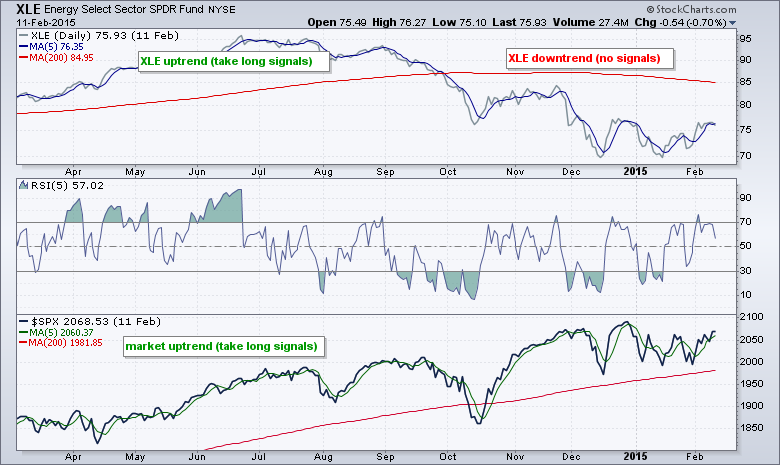
Task: Click the RSI 50 axis label
Action: [745, 246]
